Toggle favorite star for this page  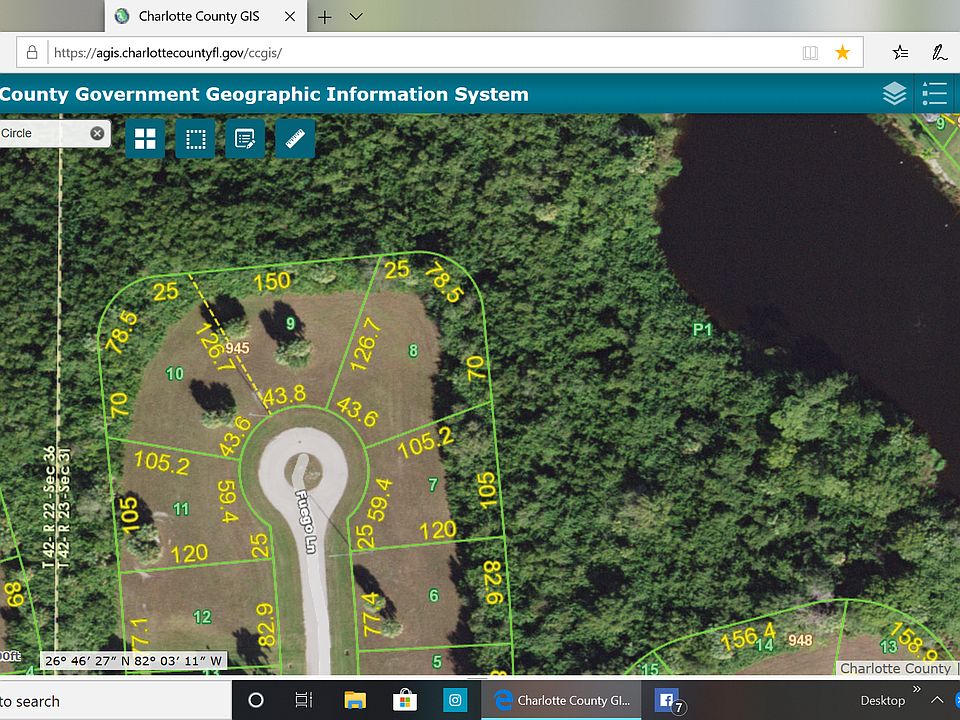(843, 52)
